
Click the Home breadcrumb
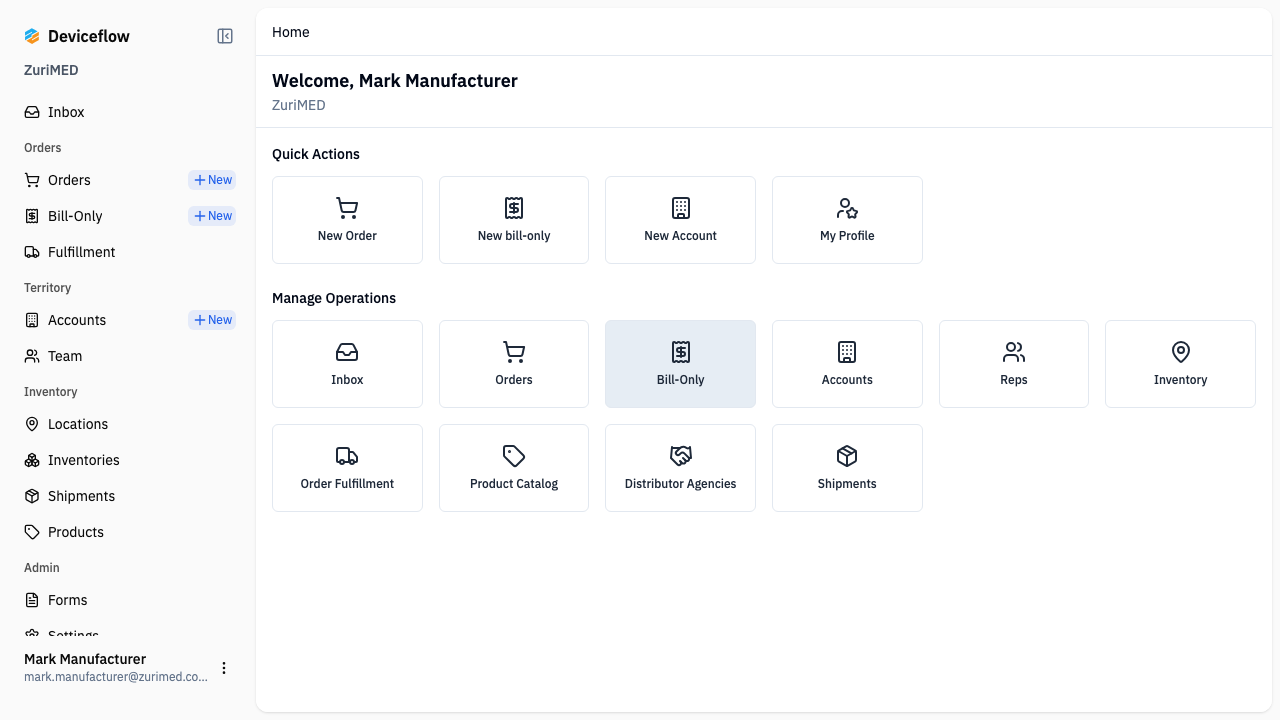291,32
